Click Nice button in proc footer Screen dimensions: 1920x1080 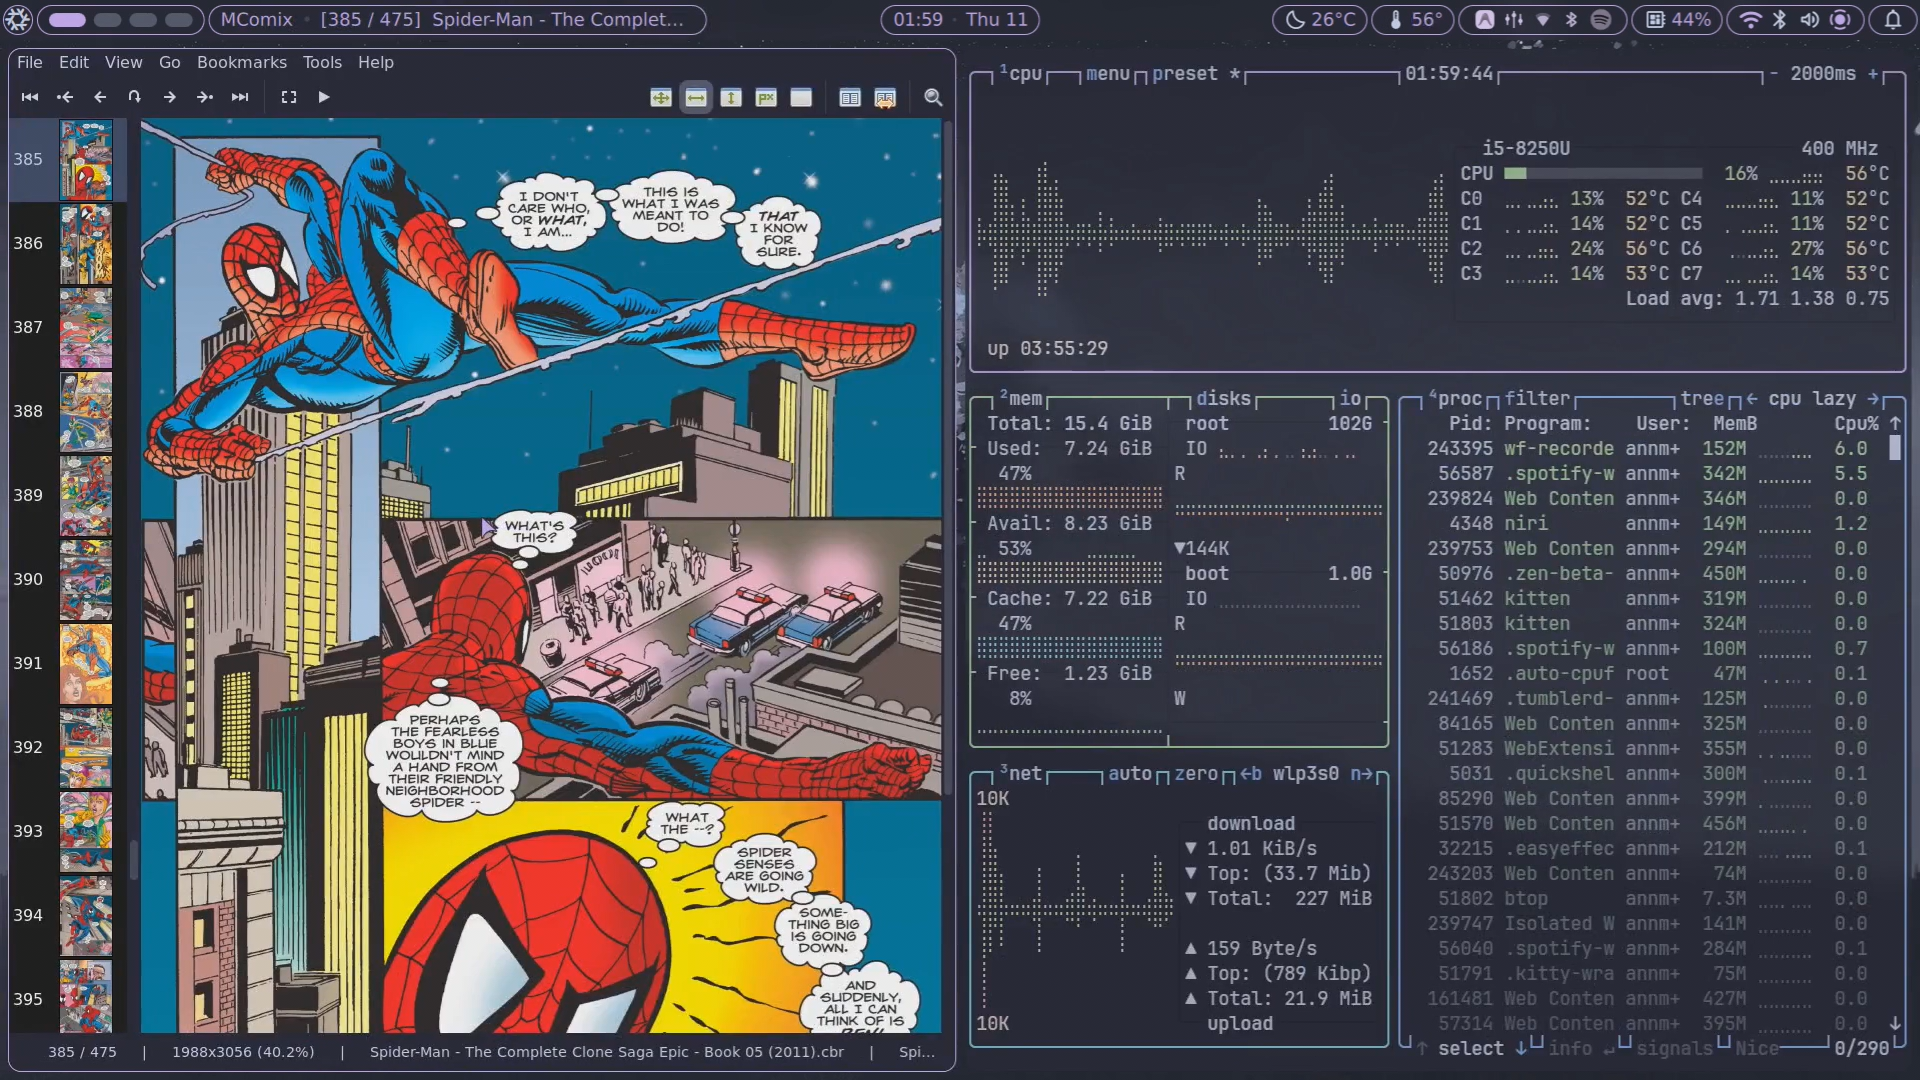tap(1757, 1049)
